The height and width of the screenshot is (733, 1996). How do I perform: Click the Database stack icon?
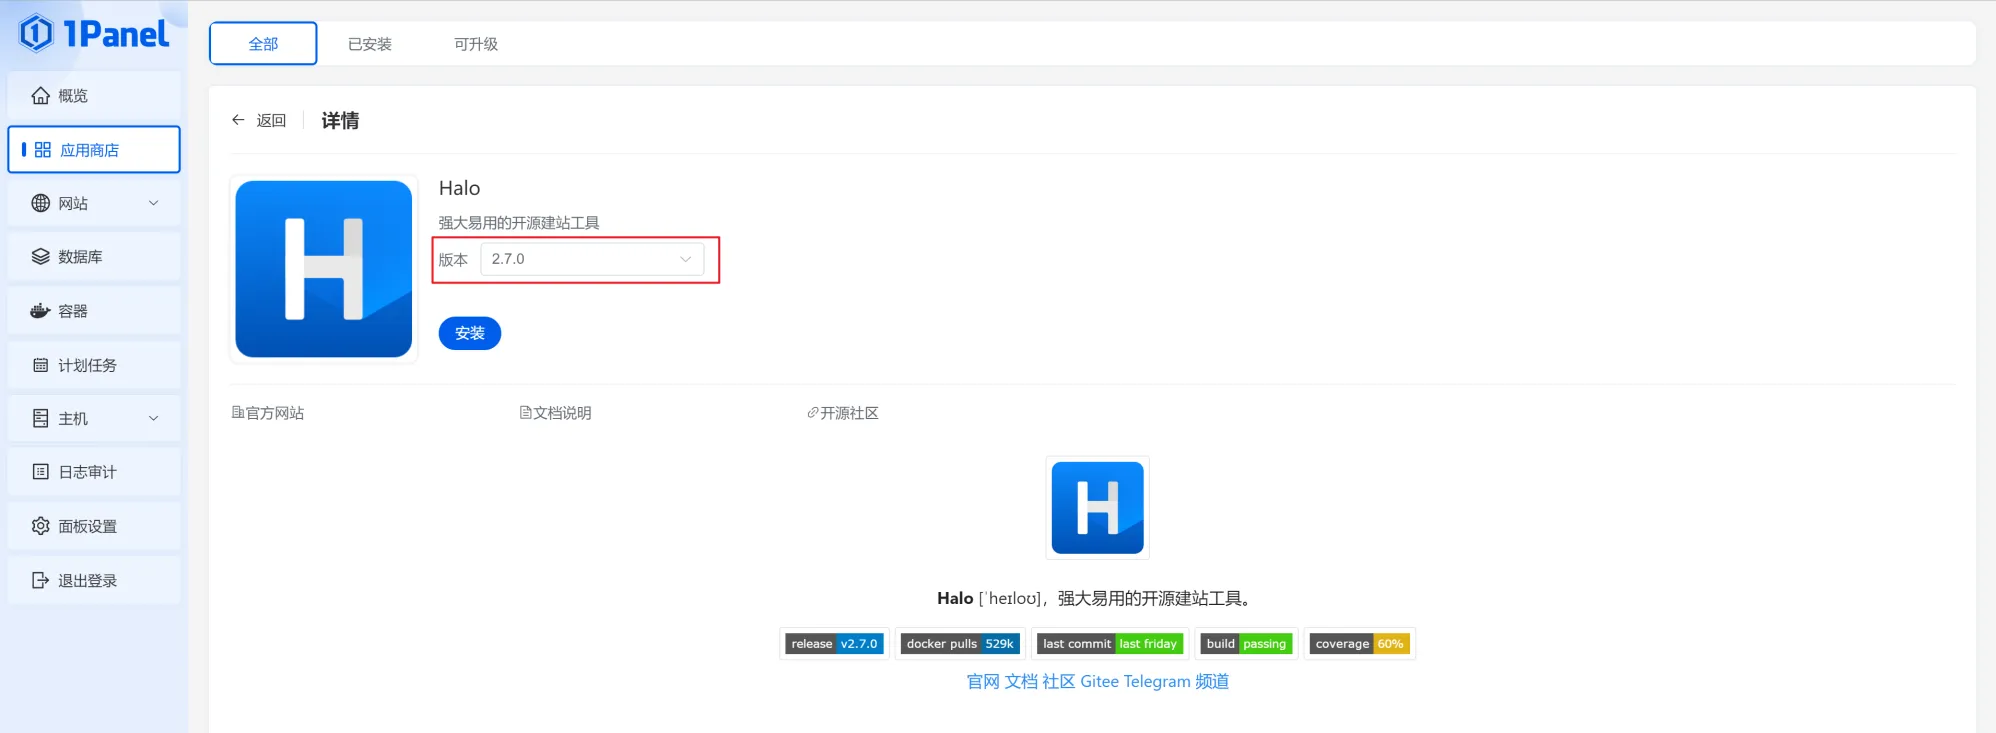click(40, 257)
